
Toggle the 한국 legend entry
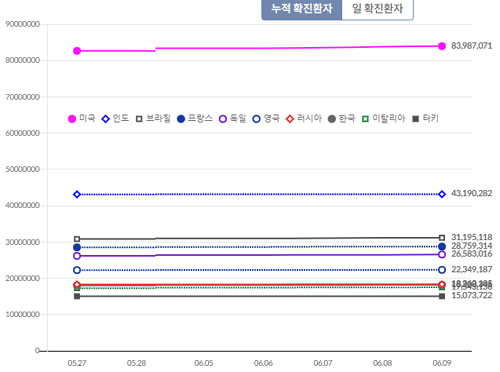coord(341,118)
